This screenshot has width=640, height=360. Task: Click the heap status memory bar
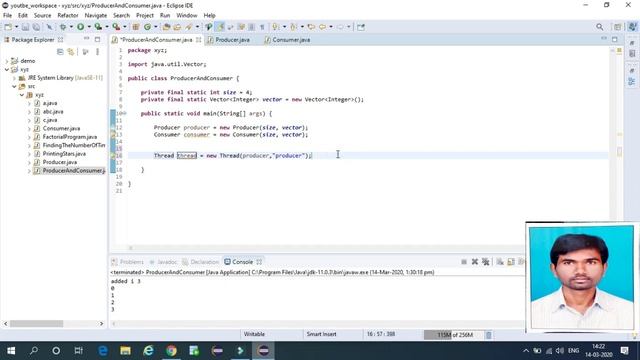tap(453, 335)
